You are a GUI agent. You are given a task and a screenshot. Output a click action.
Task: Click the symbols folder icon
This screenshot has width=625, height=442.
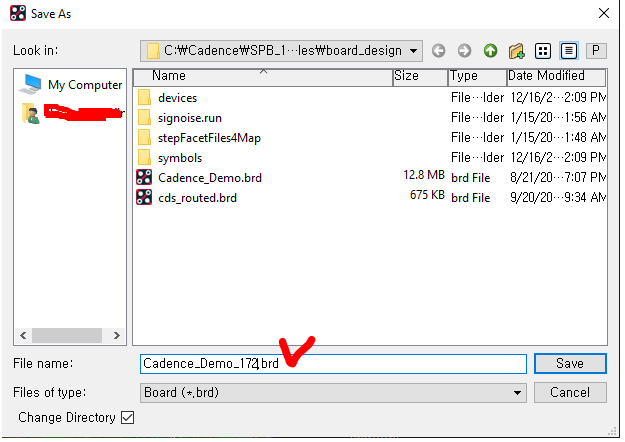coord(144,157)
